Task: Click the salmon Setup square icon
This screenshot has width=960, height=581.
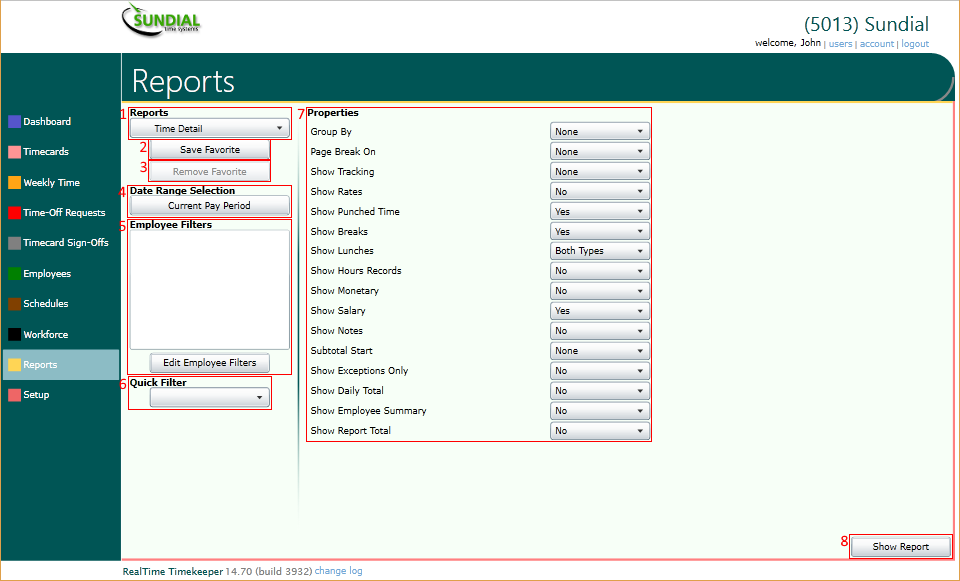Action: tap(15, 395)
